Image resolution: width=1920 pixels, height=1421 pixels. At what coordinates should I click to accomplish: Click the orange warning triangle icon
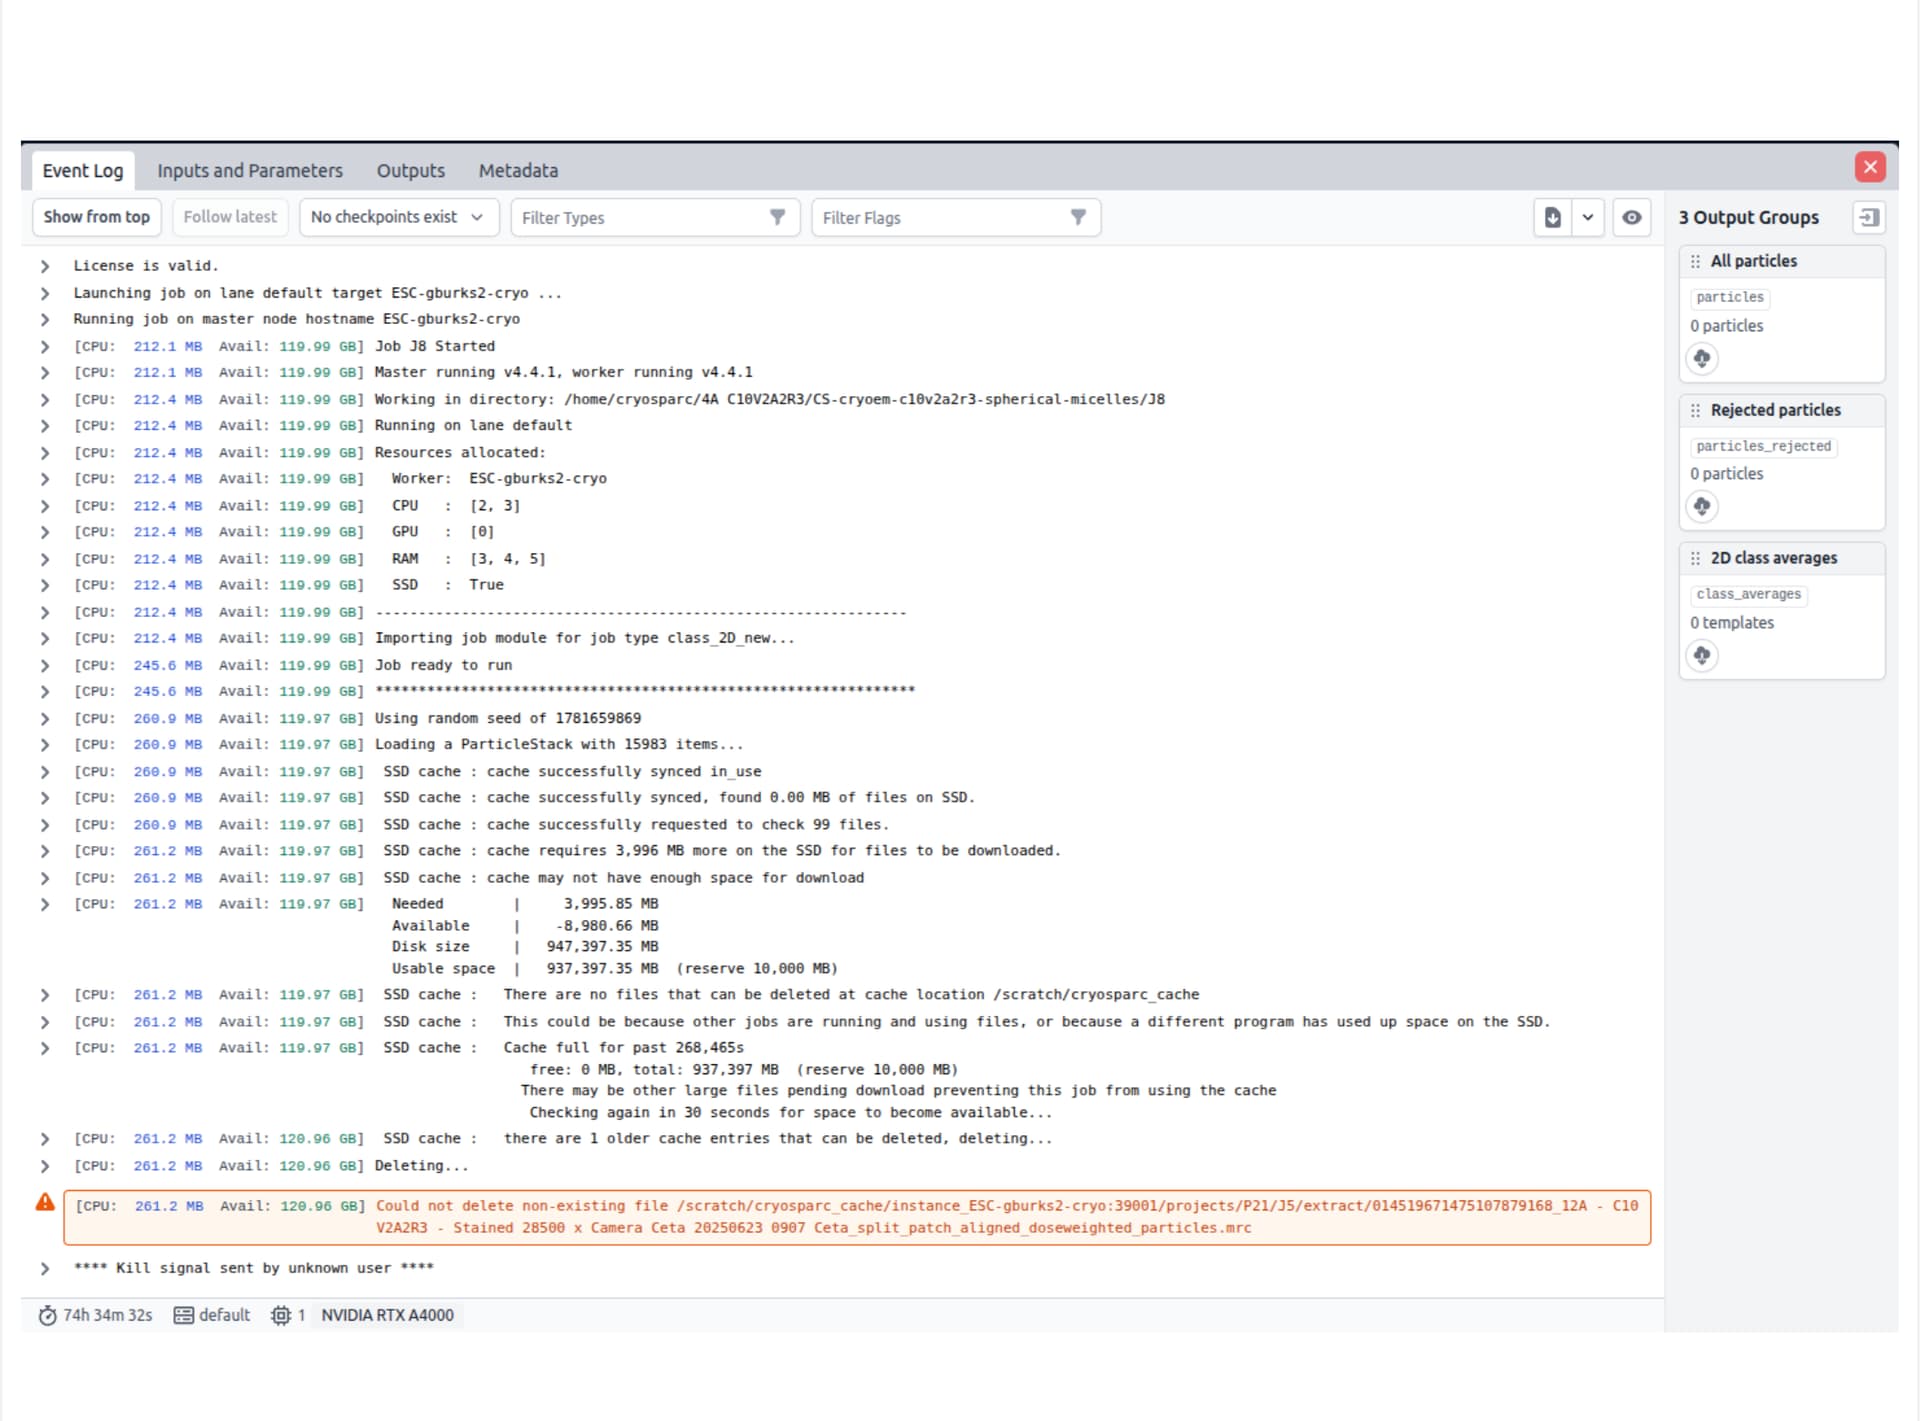point(45,1203)
